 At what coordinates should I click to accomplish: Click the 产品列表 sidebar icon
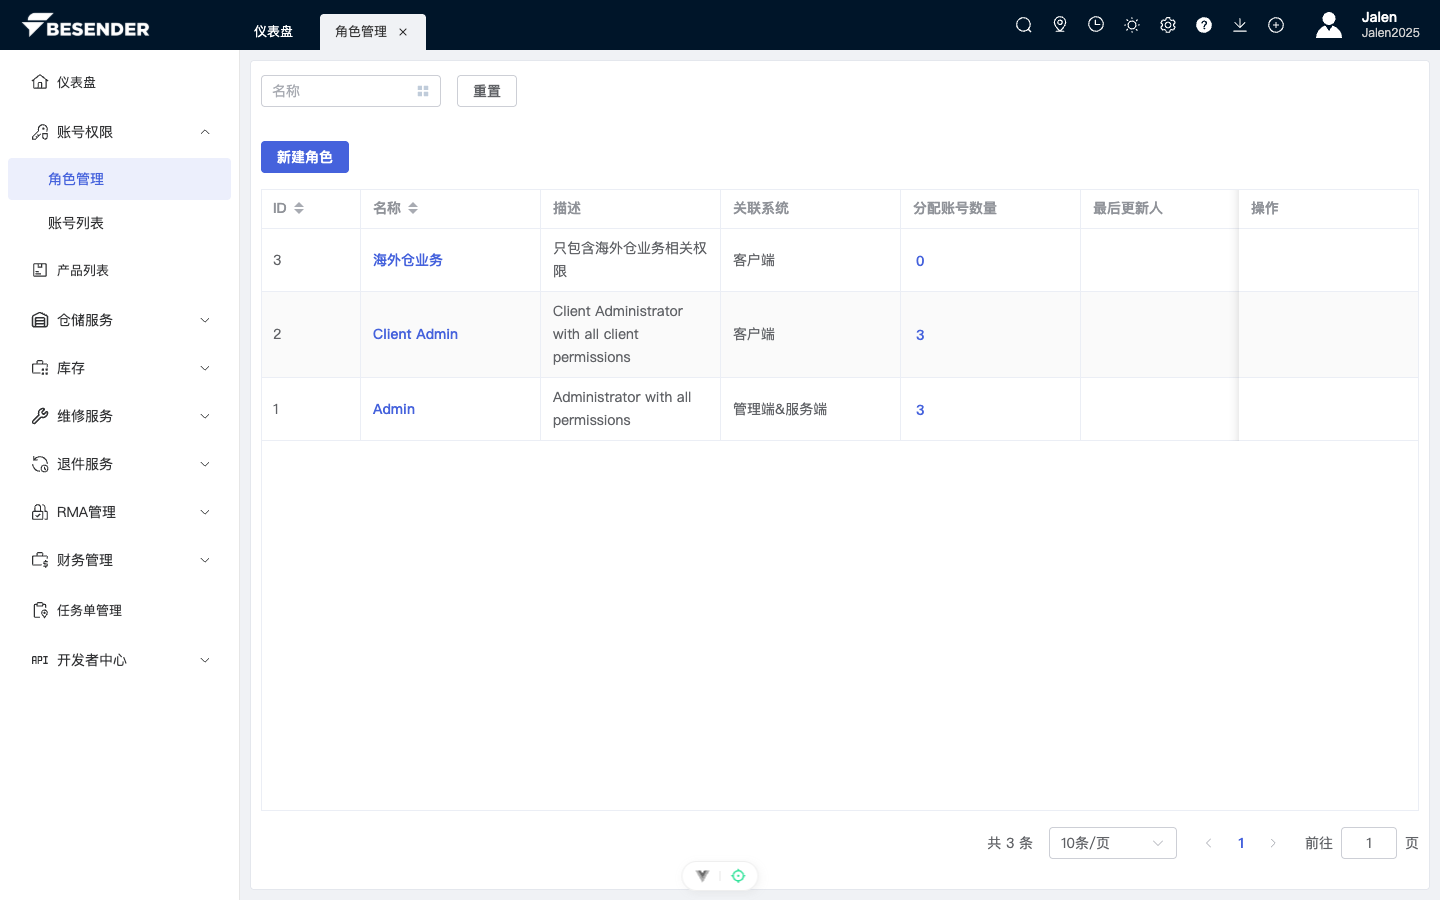click(40, 270)
